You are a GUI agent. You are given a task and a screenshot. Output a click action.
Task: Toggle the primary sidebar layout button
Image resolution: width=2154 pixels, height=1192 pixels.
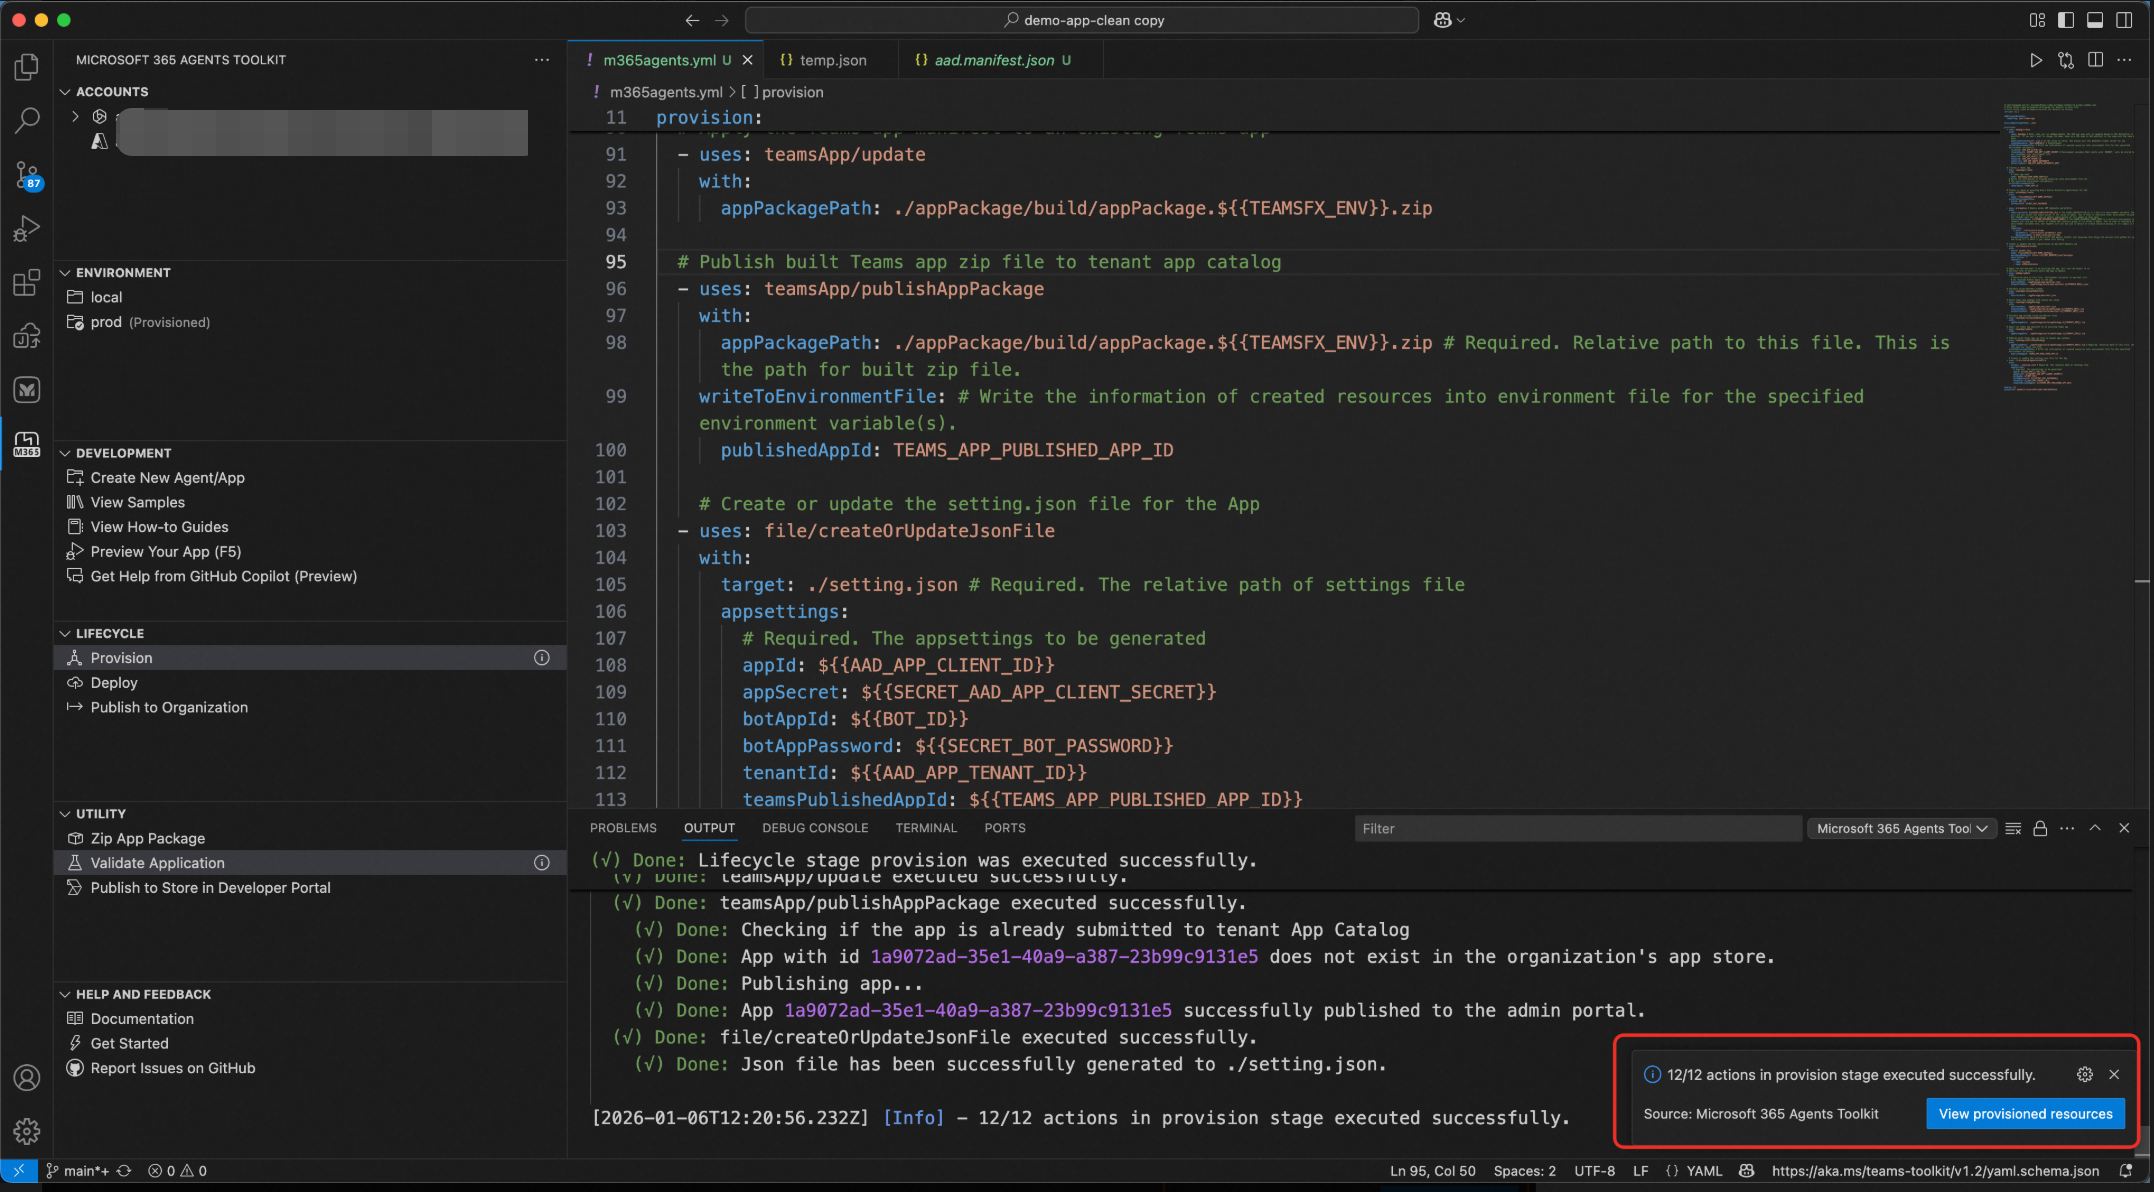click(2066, 20)
